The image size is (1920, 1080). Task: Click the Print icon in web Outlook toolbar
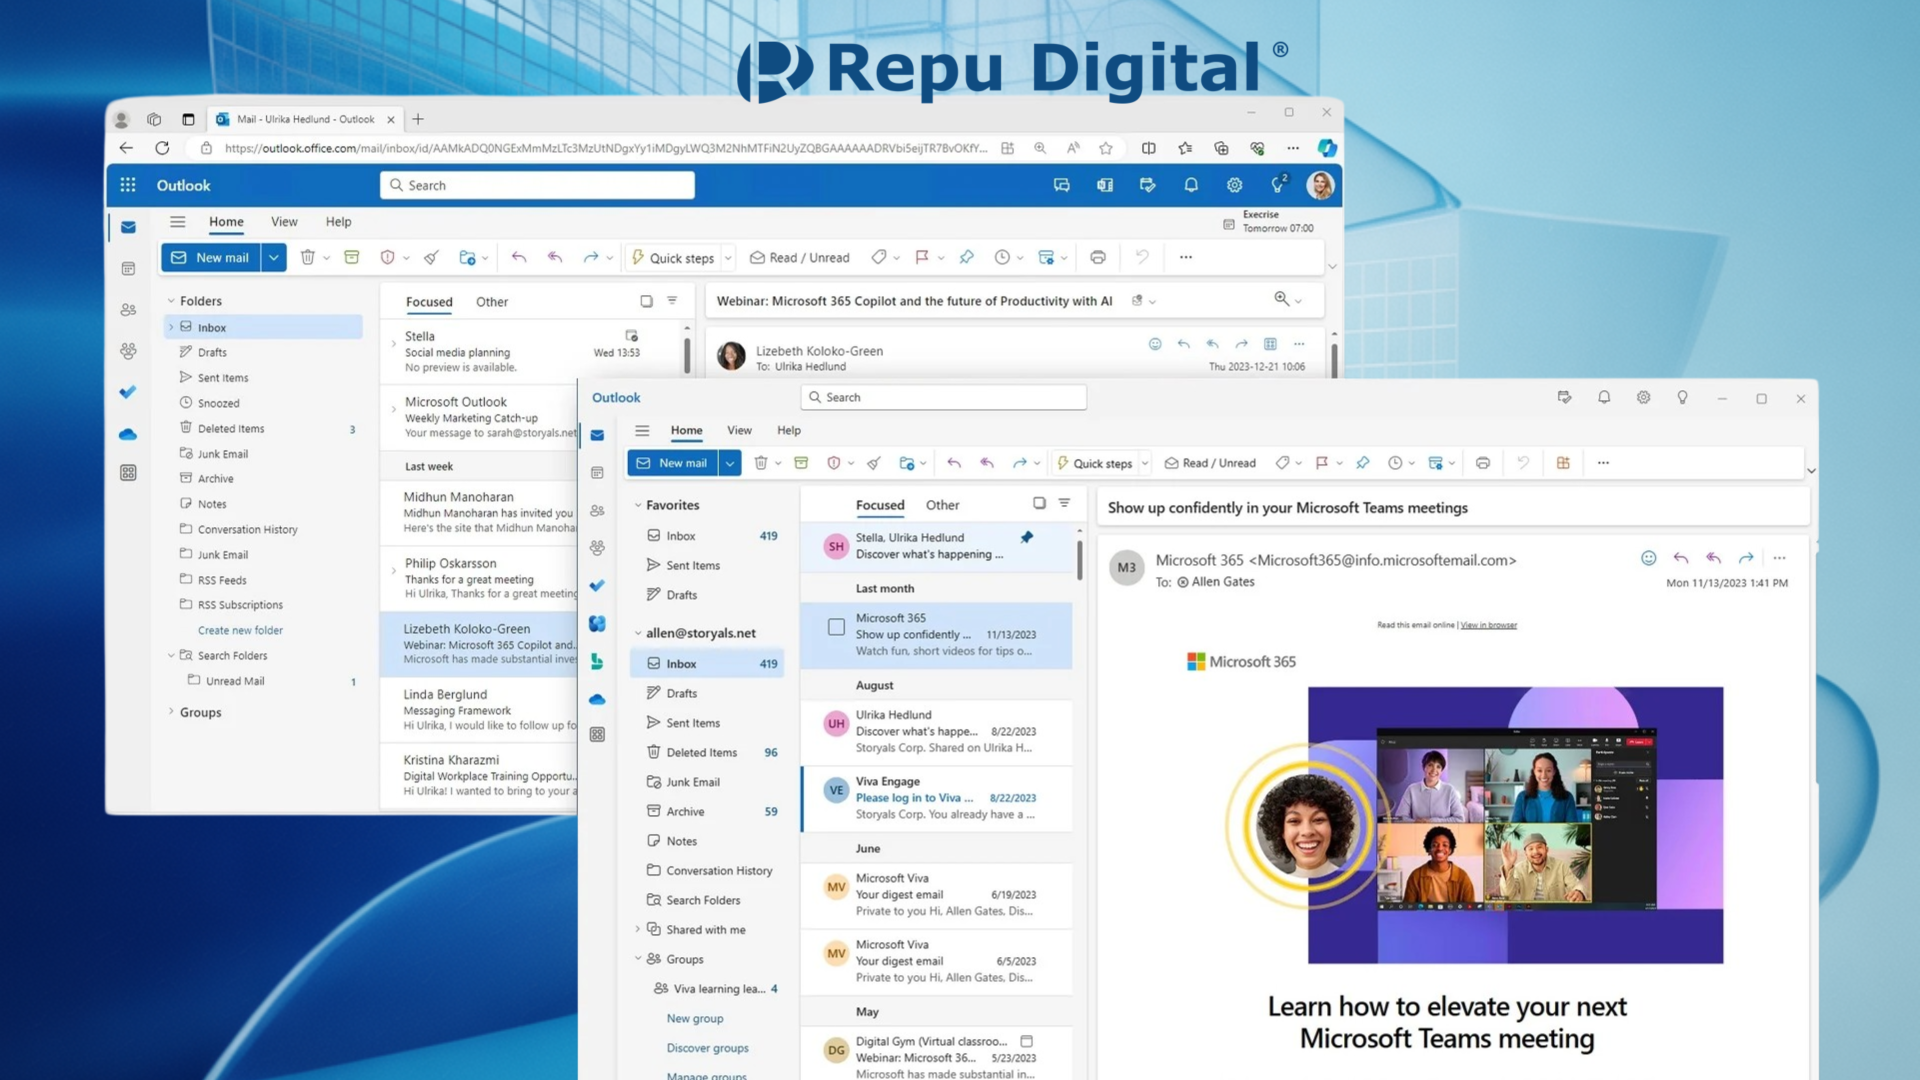tap(1098, 257)
